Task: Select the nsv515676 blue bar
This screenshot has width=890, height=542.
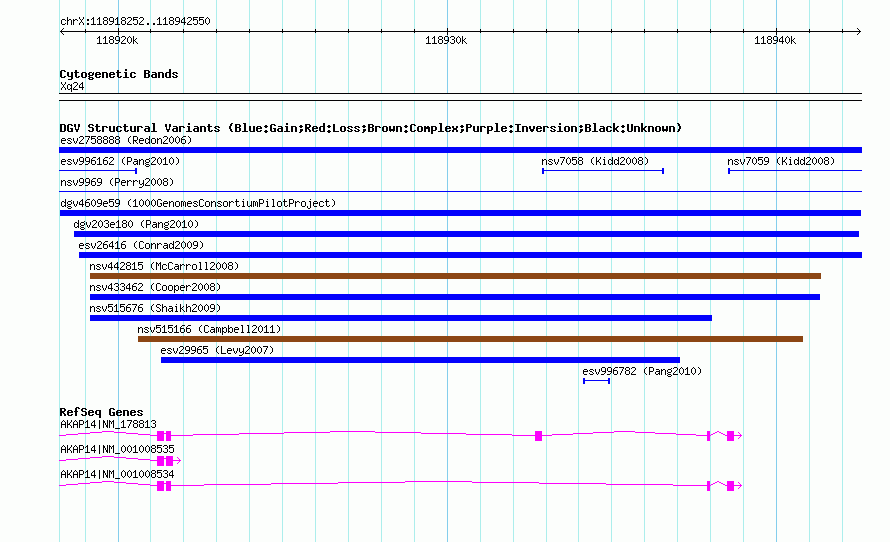Action: click(x=401, y=318)
